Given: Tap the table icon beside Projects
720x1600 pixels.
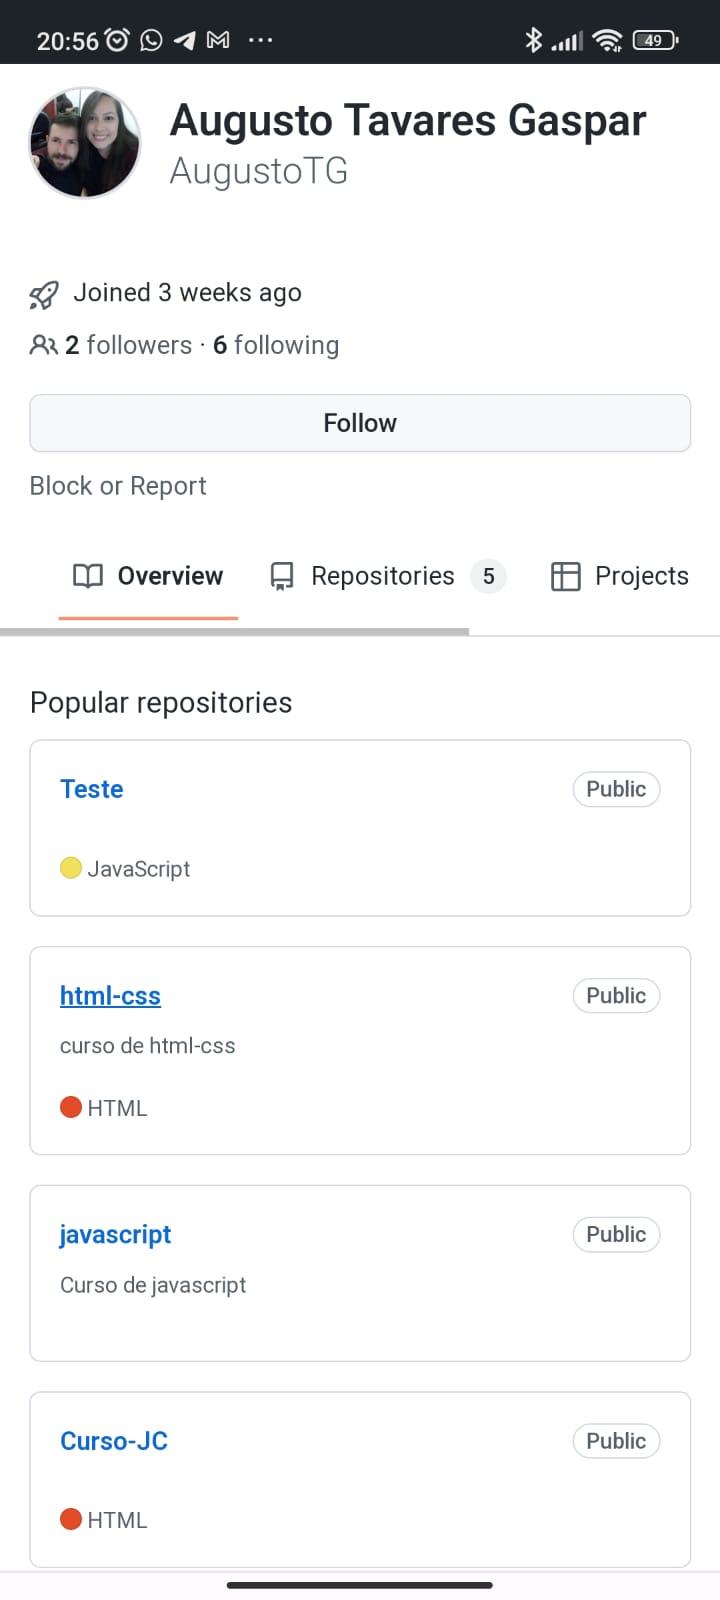Looking at the screenshot, I should [x=566, y=577].
